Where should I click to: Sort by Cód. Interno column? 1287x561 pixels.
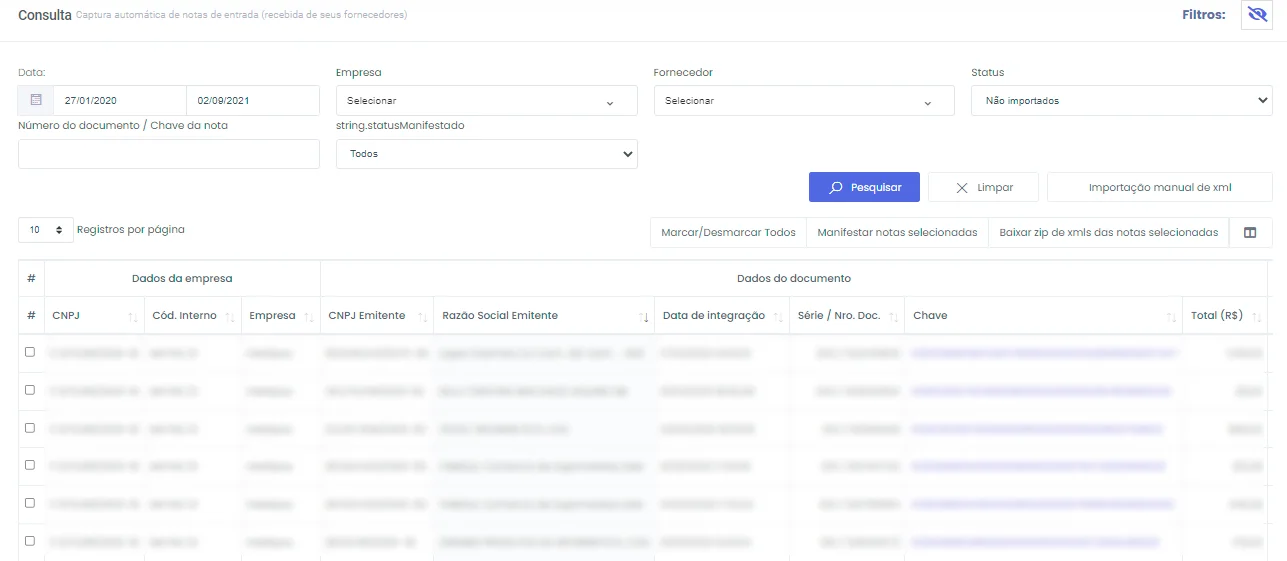(x=229, y=316)
